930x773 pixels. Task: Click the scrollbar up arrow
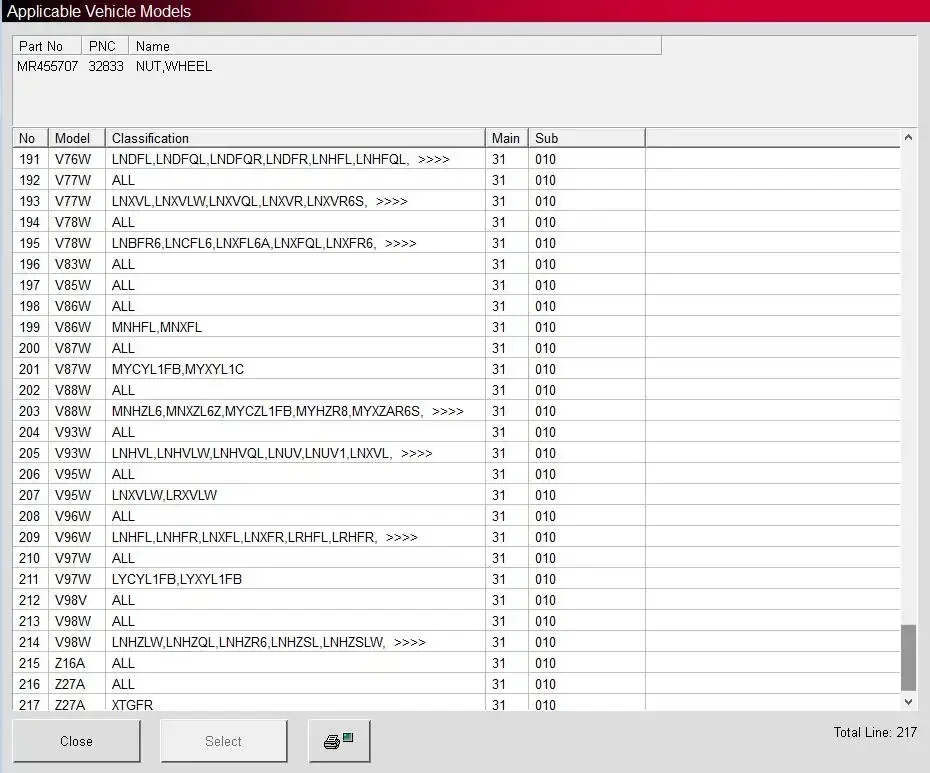tap(908, 138)
